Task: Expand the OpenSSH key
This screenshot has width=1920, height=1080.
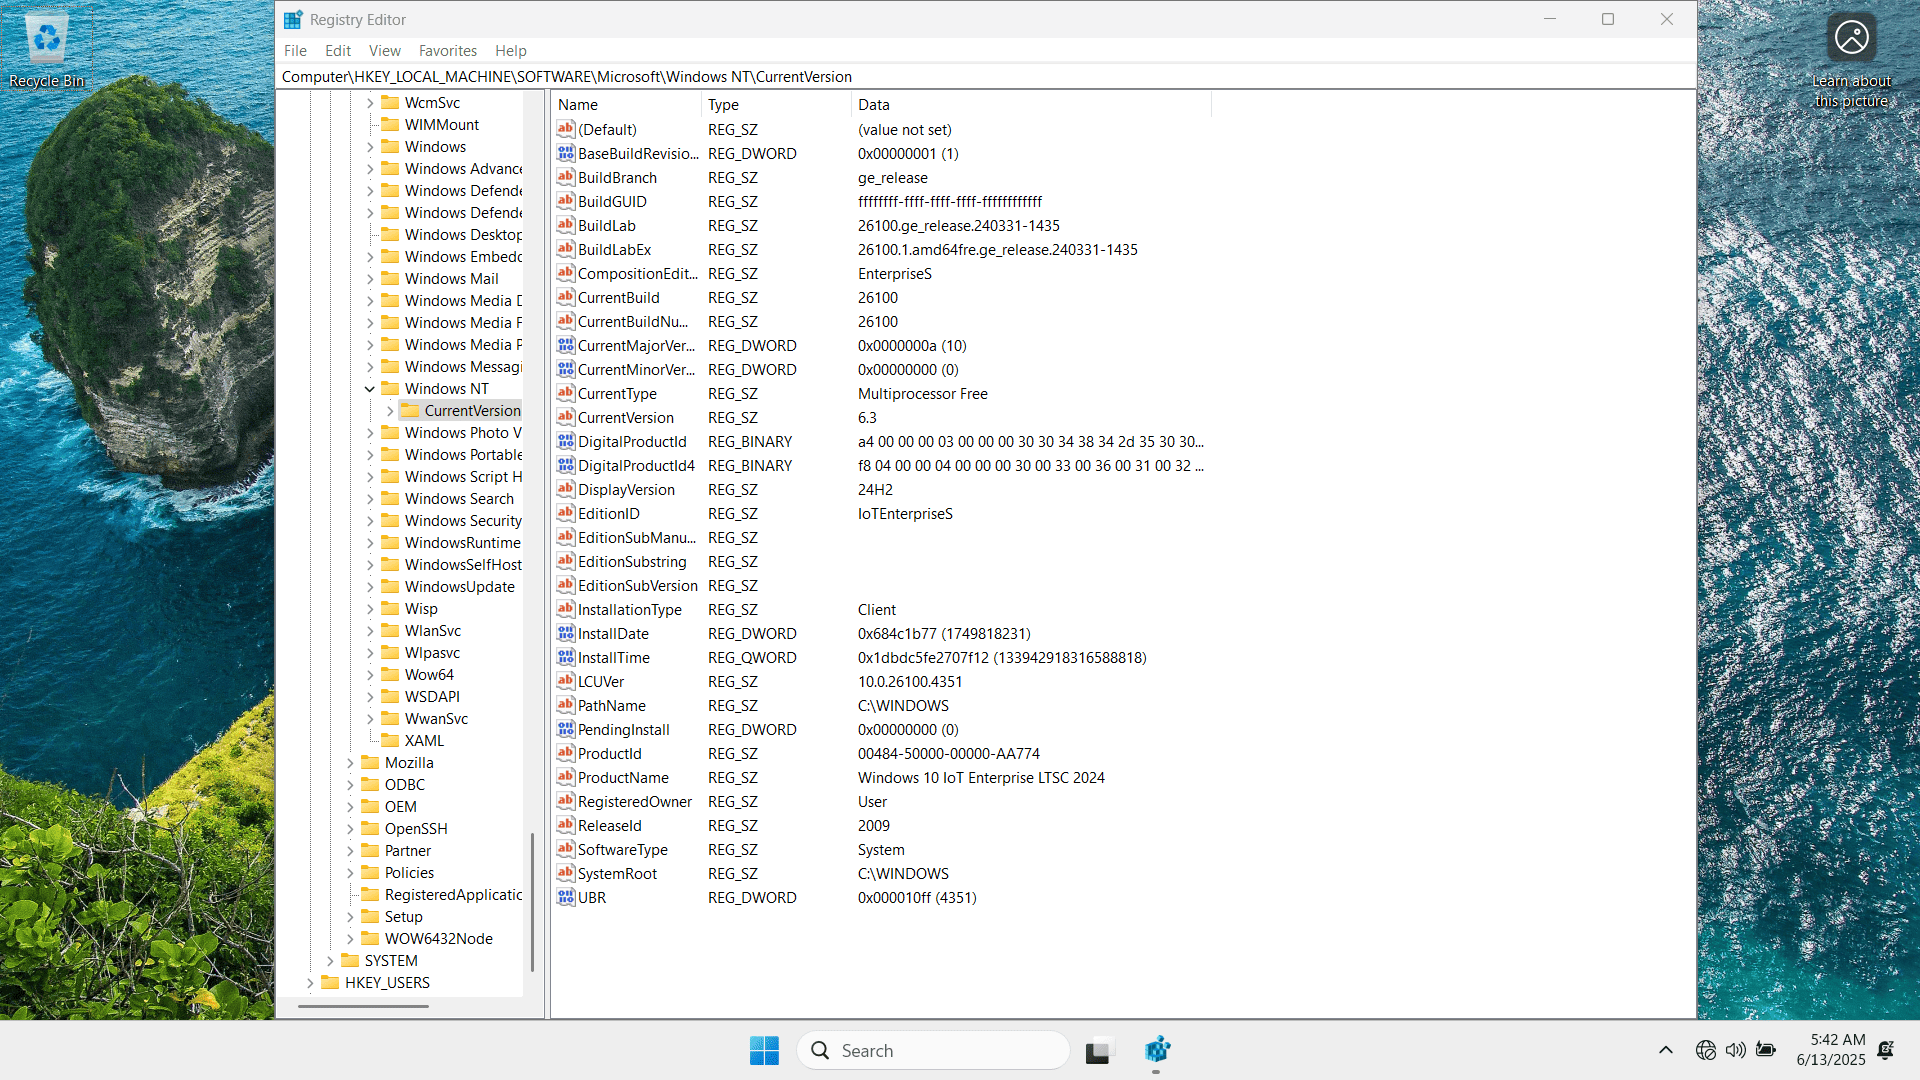Action: tap(350, 828)
